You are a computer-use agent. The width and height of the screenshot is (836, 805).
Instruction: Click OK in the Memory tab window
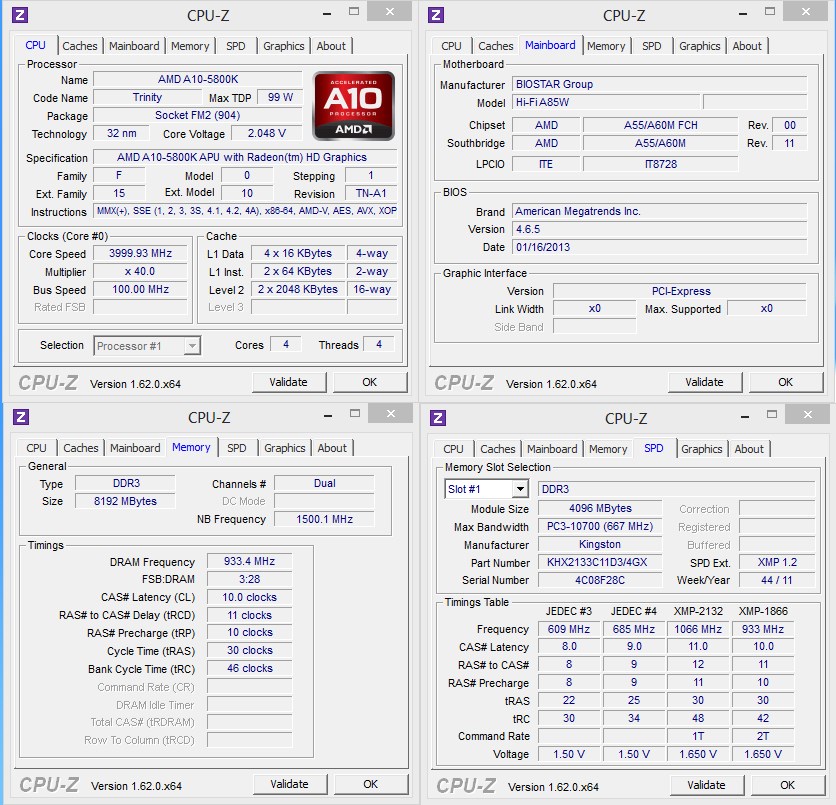click(x=371, y=784)
